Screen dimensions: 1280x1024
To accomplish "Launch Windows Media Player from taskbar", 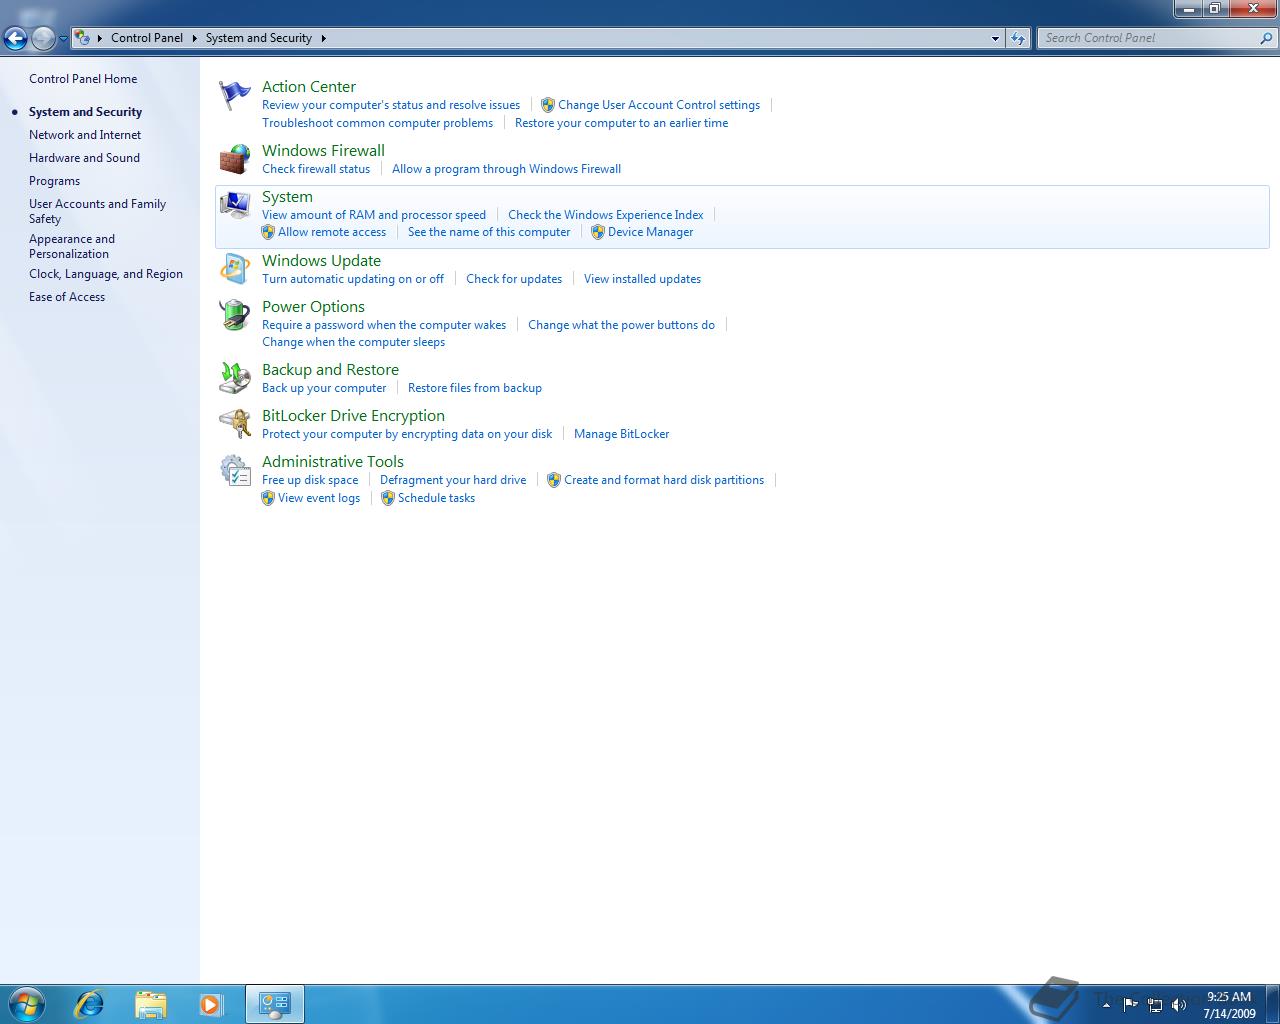I will tap(211, 1004).
